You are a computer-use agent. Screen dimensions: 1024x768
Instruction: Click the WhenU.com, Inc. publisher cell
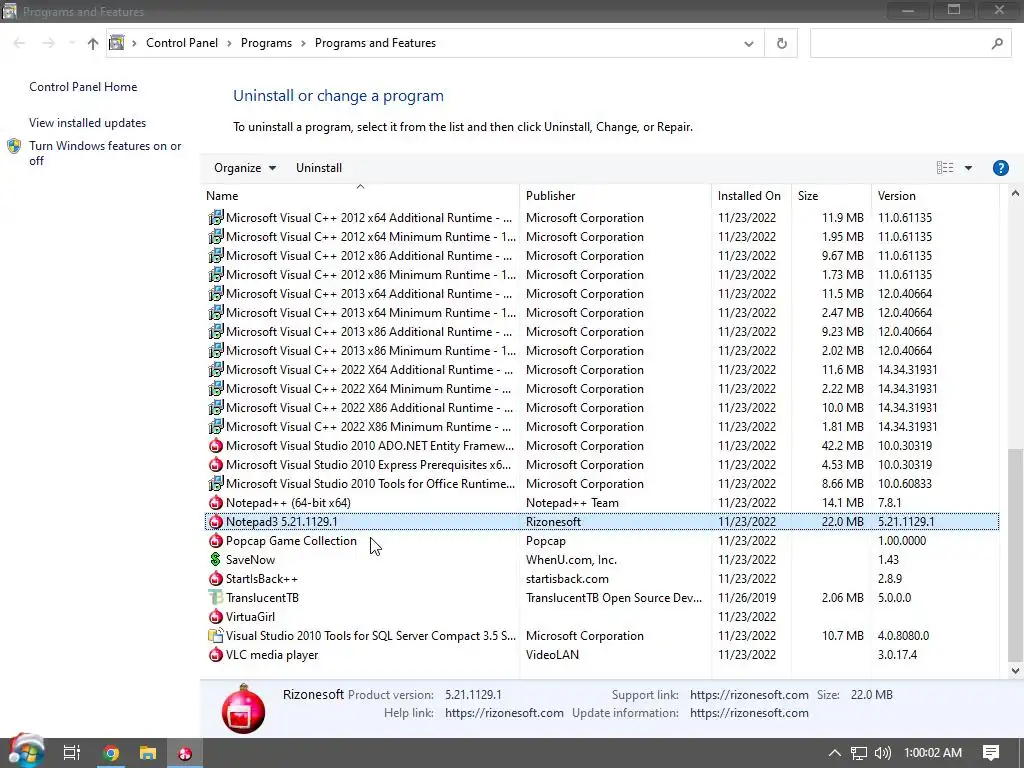click(571, 560)
